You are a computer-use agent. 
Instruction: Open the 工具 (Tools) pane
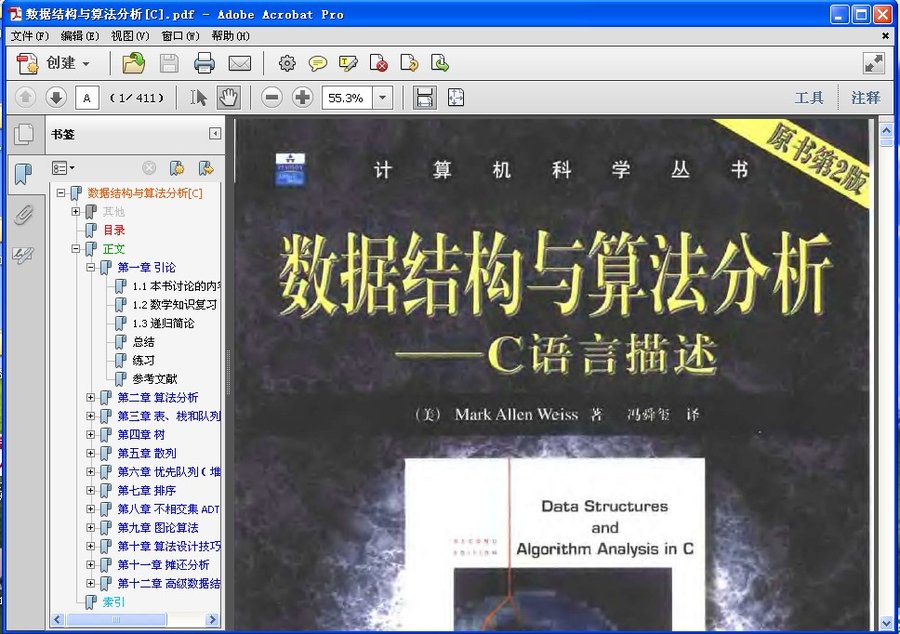pyautogui.click(x=809, y=97)
